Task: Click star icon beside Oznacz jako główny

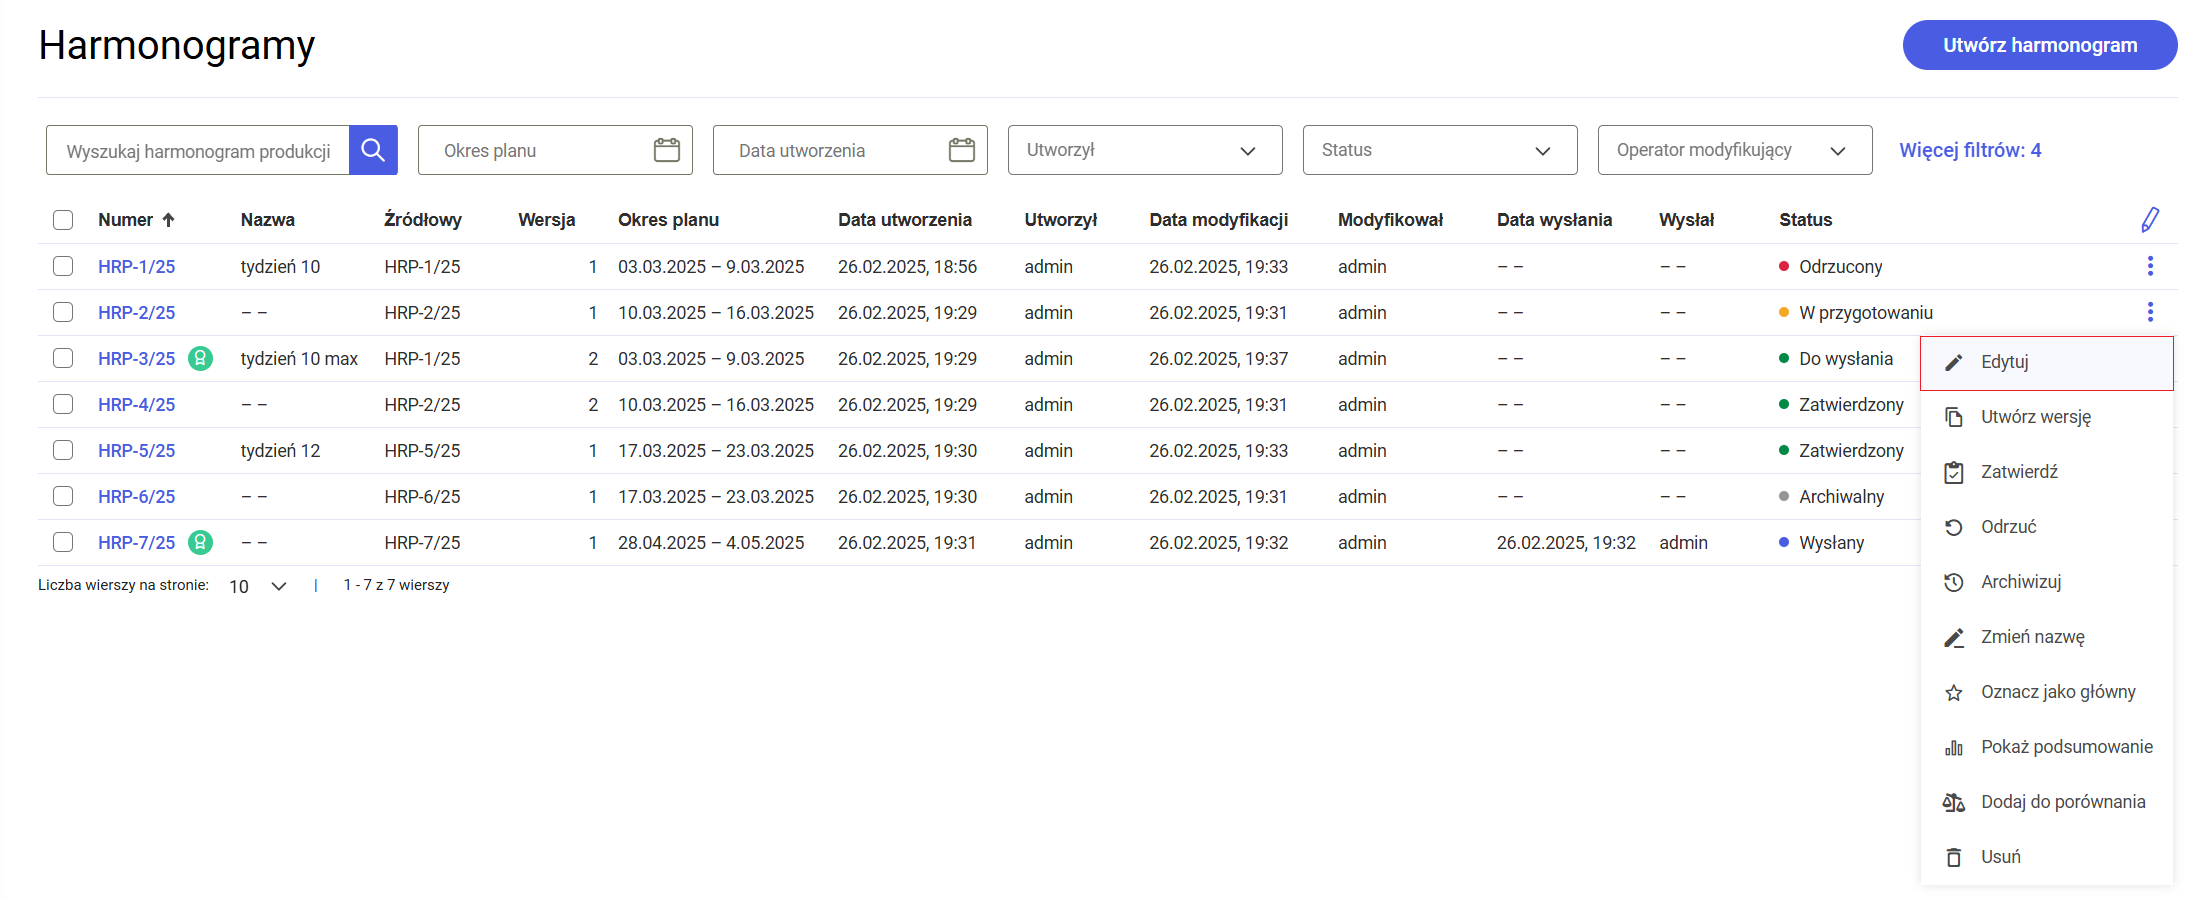Action: (x=1953, y=692)
